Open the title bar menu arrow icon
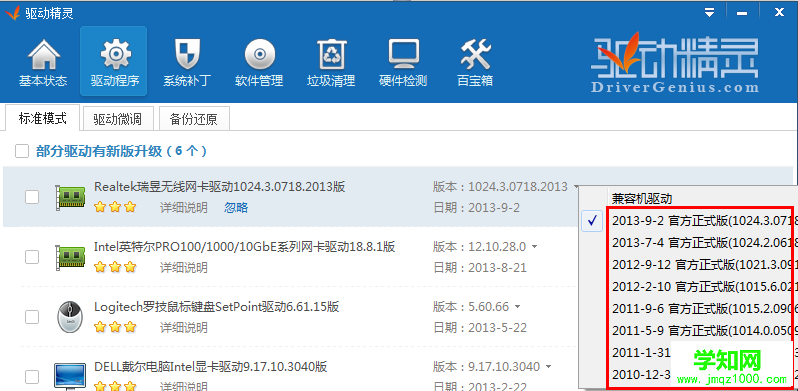Screen dimensions: 798x391 click(709, 13)
